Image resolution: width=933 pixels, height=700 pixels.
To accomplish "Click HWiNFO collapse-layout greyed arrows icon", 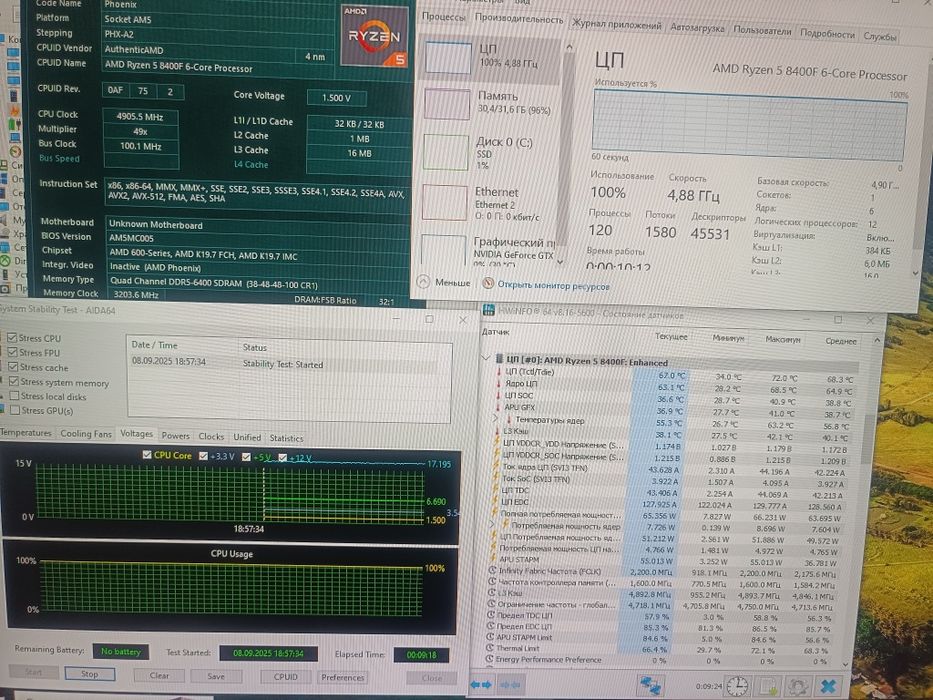I will click(x=509, y=685).
